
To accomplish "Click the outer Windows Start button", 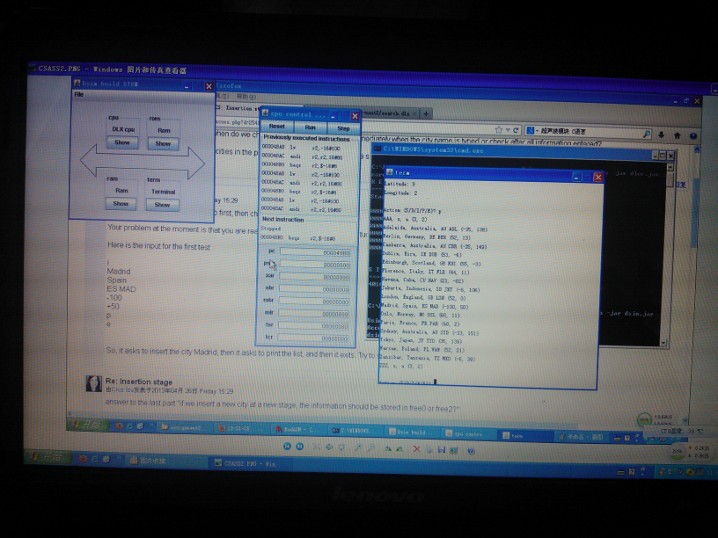I will tap(50, 457).
